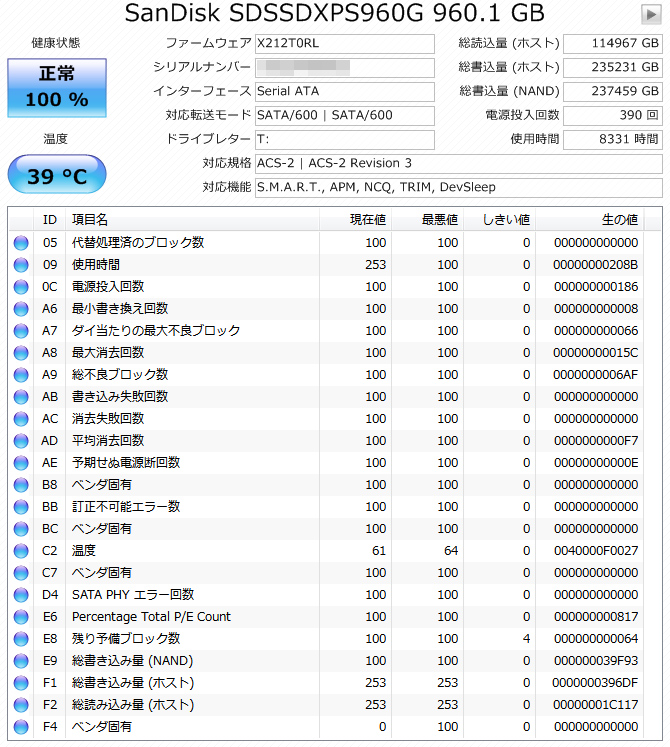Click the 39 °C temperature indicator
The height and width of the screenshot is (747, 670).
pos(57,174)
